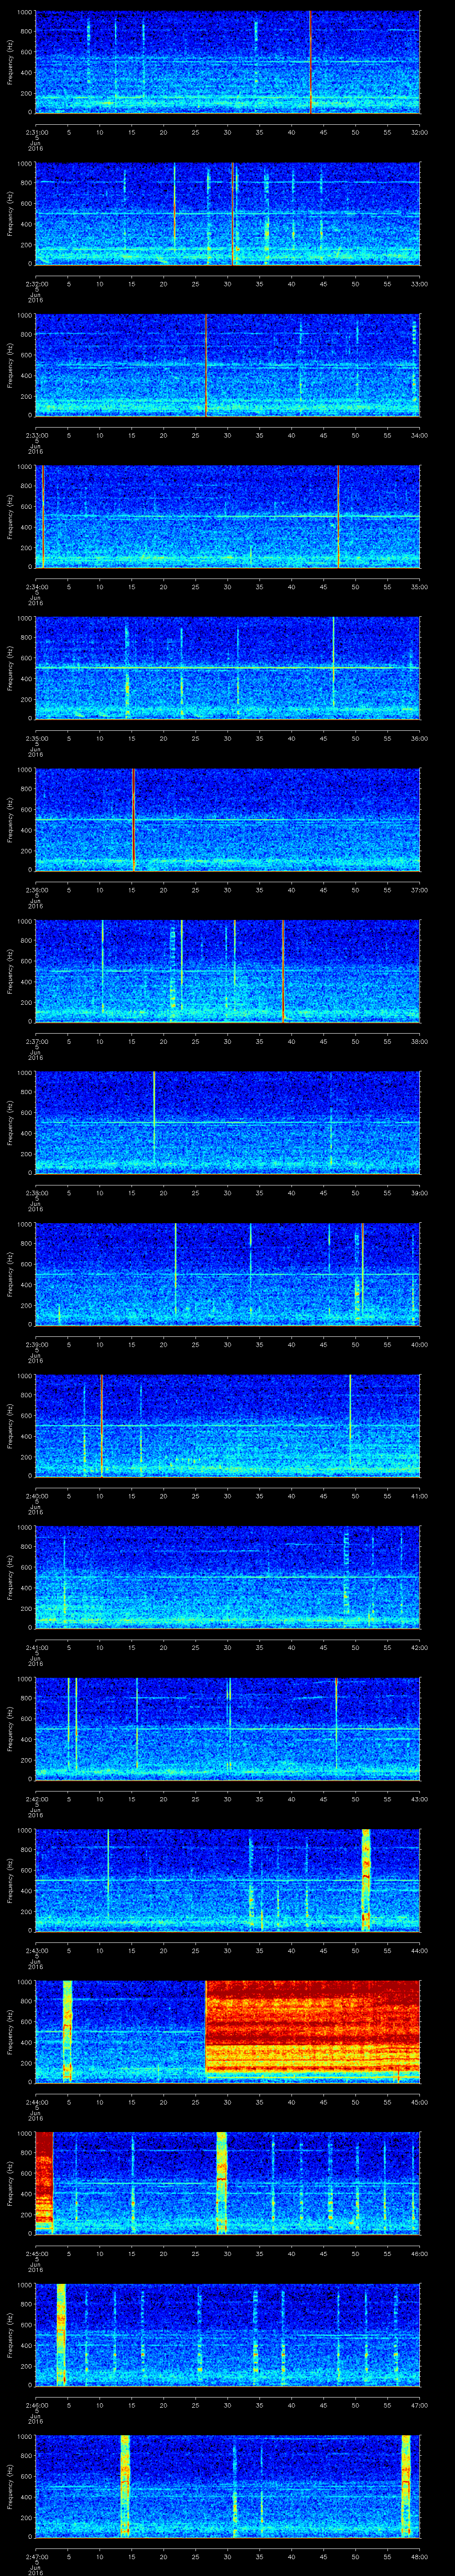Image resolution: width=455 pixels, height=2576 pixels.
Task: Select the spectrogram panel starting at 2:40:00
Action: click(227, 1426)
